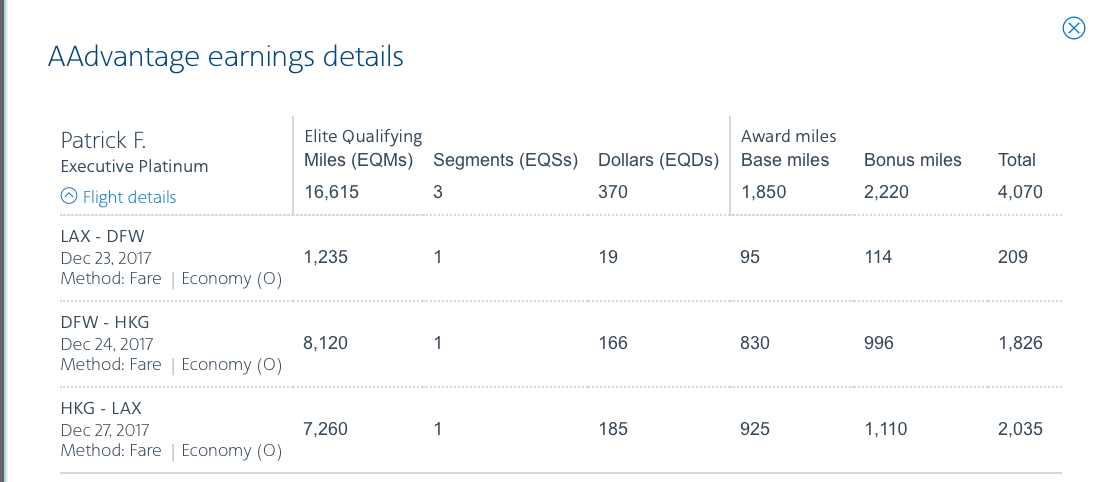Click the Flight details link text

[x=129, y=197]
